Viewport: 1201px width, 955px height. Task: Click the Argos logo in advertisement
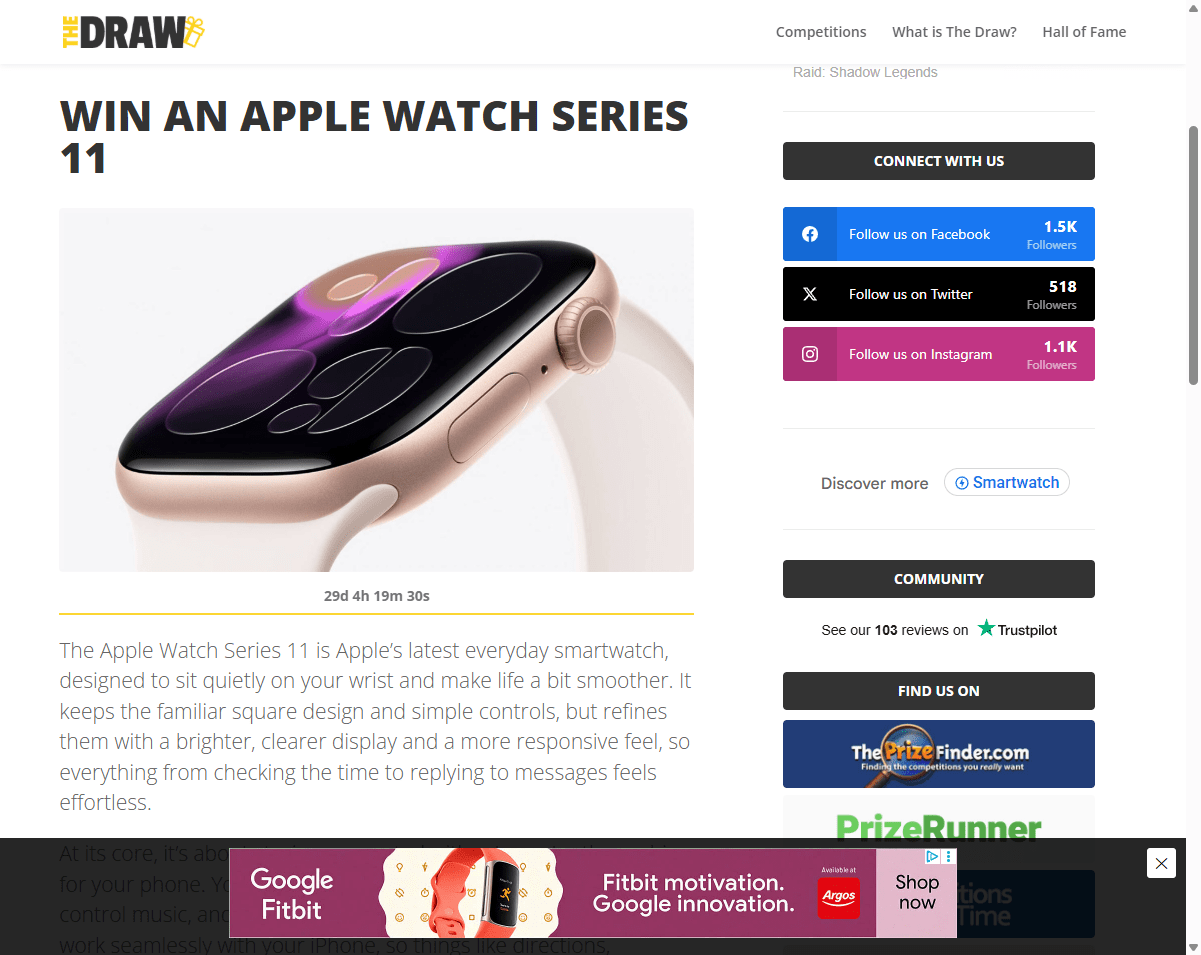[838, 897]
